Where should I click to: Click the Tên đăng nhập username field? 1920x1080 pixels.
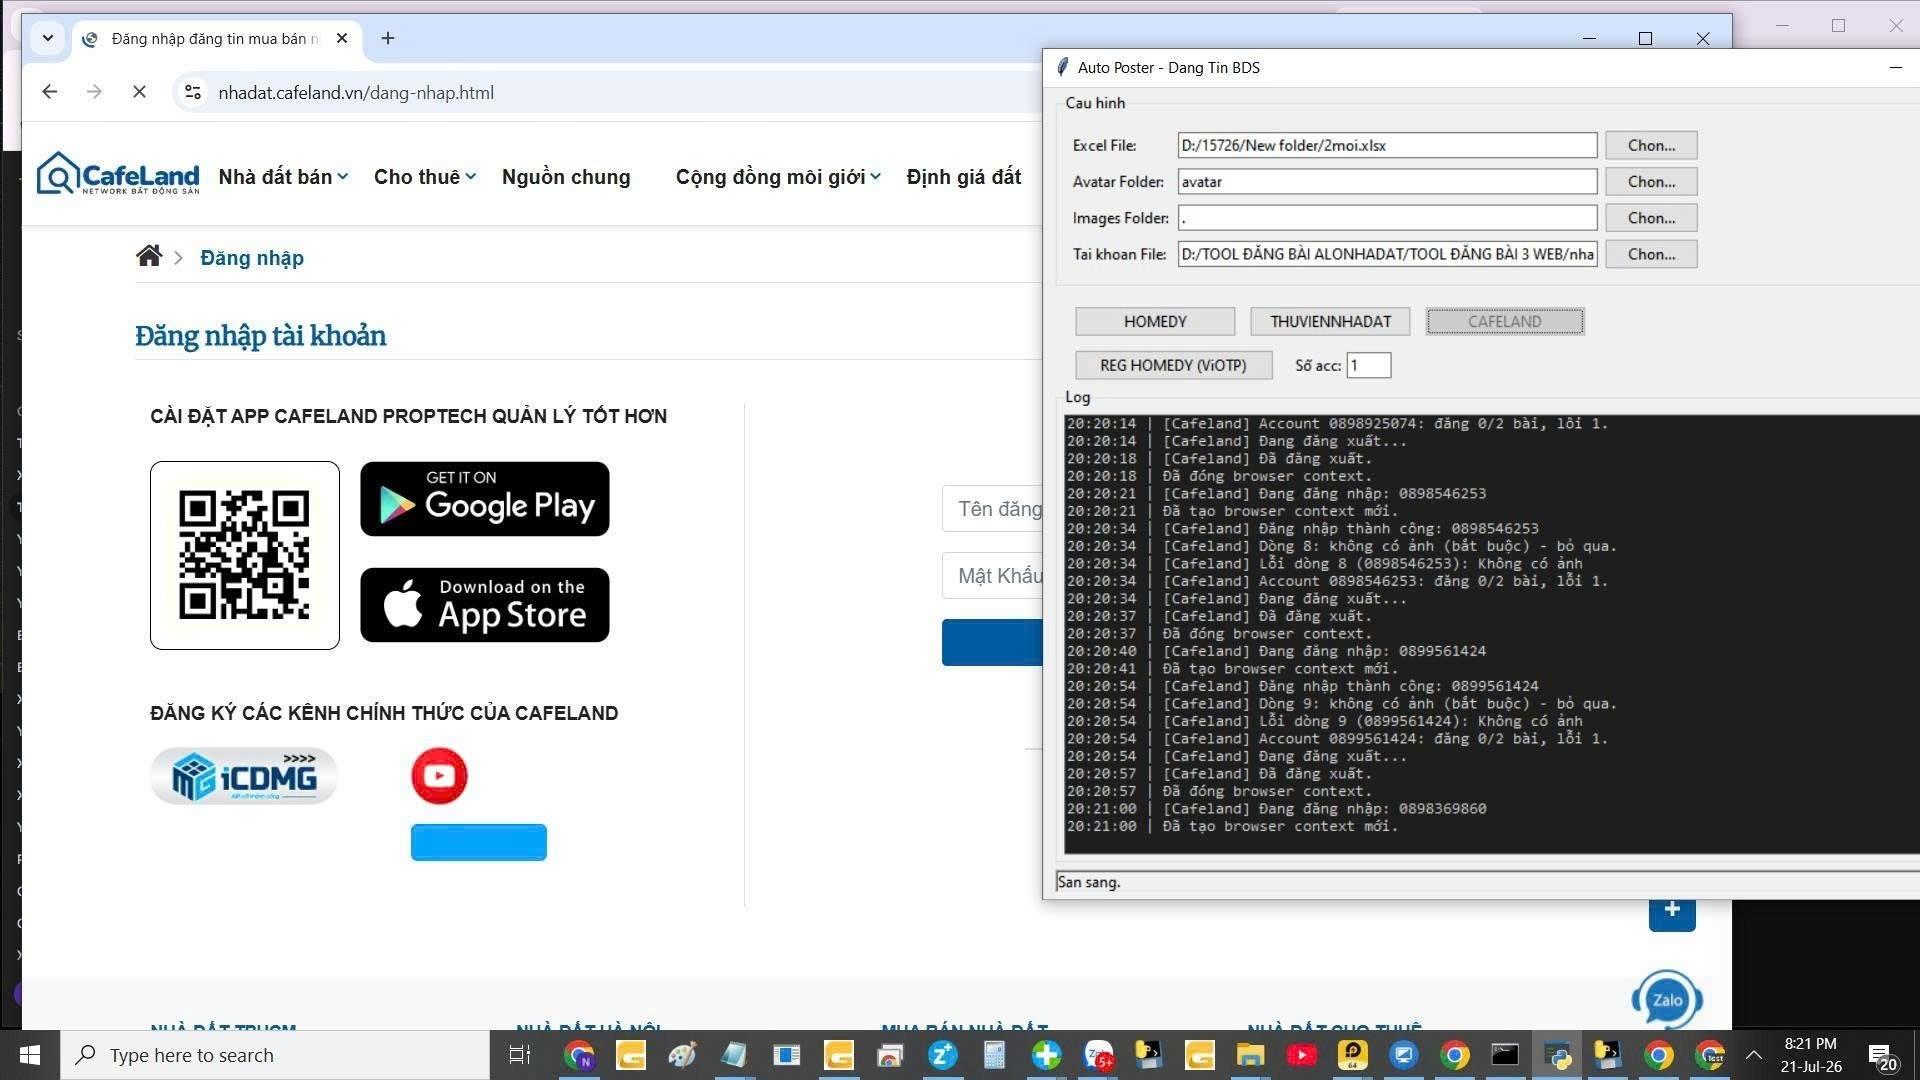pos(992,509)
